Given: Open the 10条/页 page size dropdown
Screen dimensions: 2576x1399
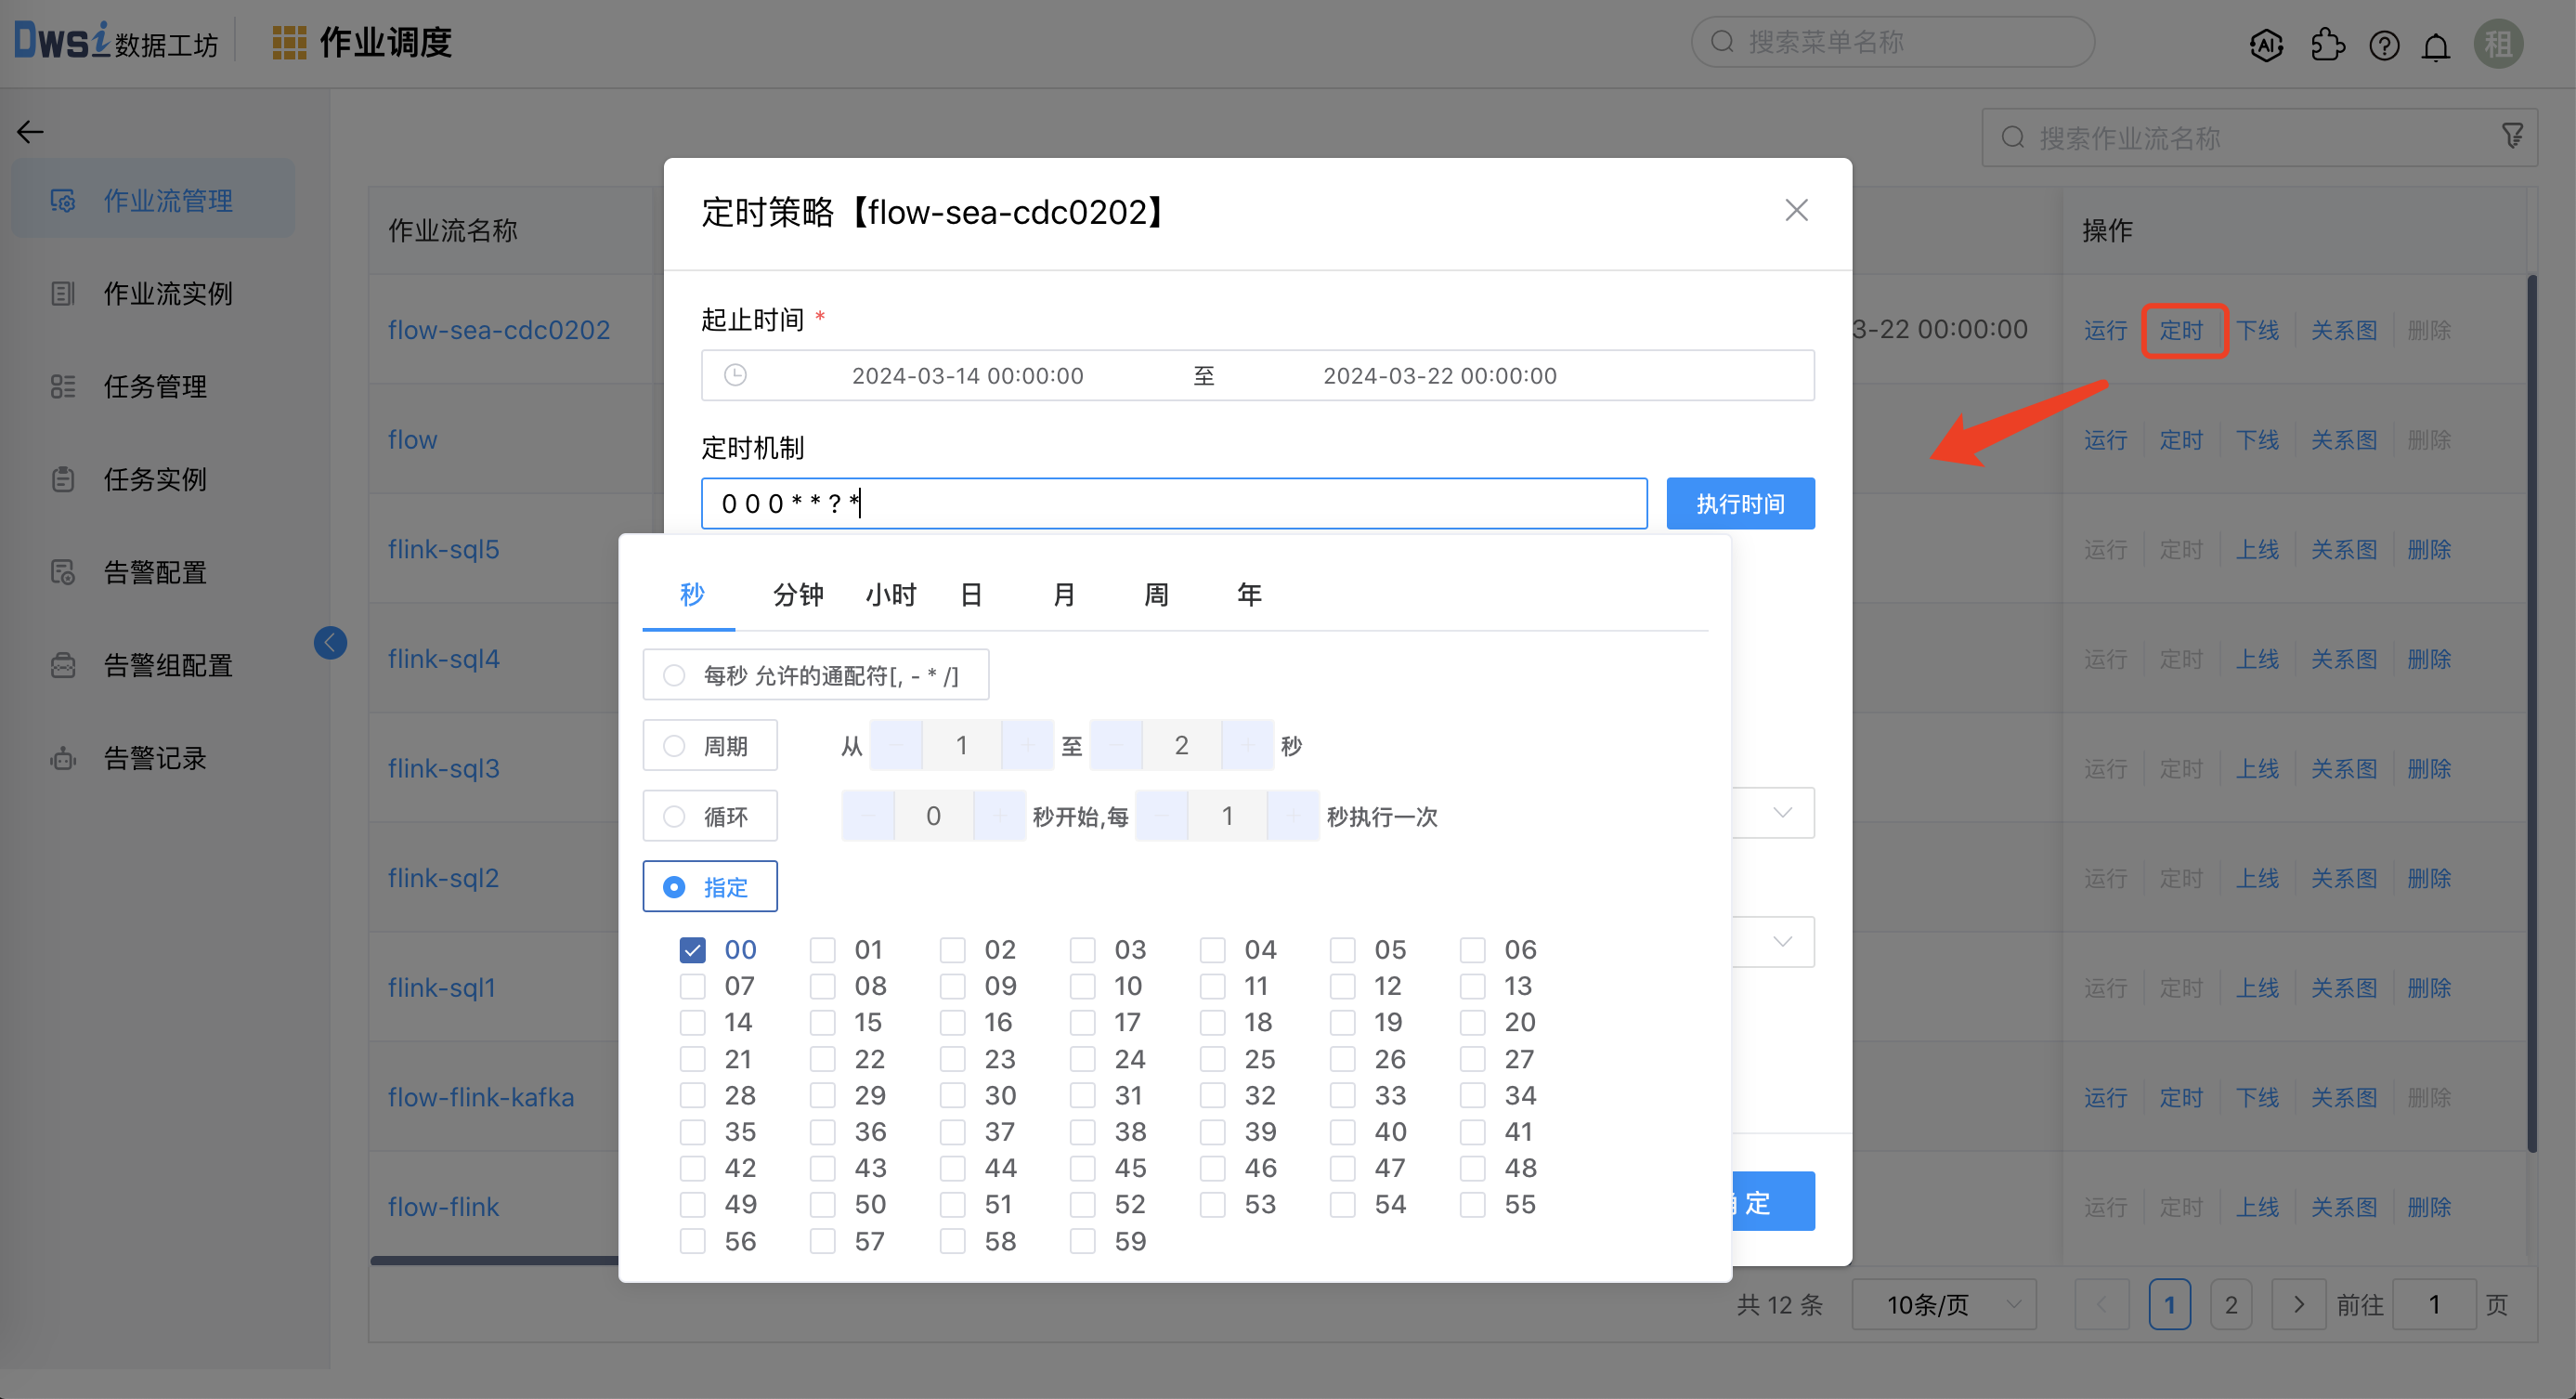Looking at the screenshot, I should pyautogui.click(x=1943, y=1304).
